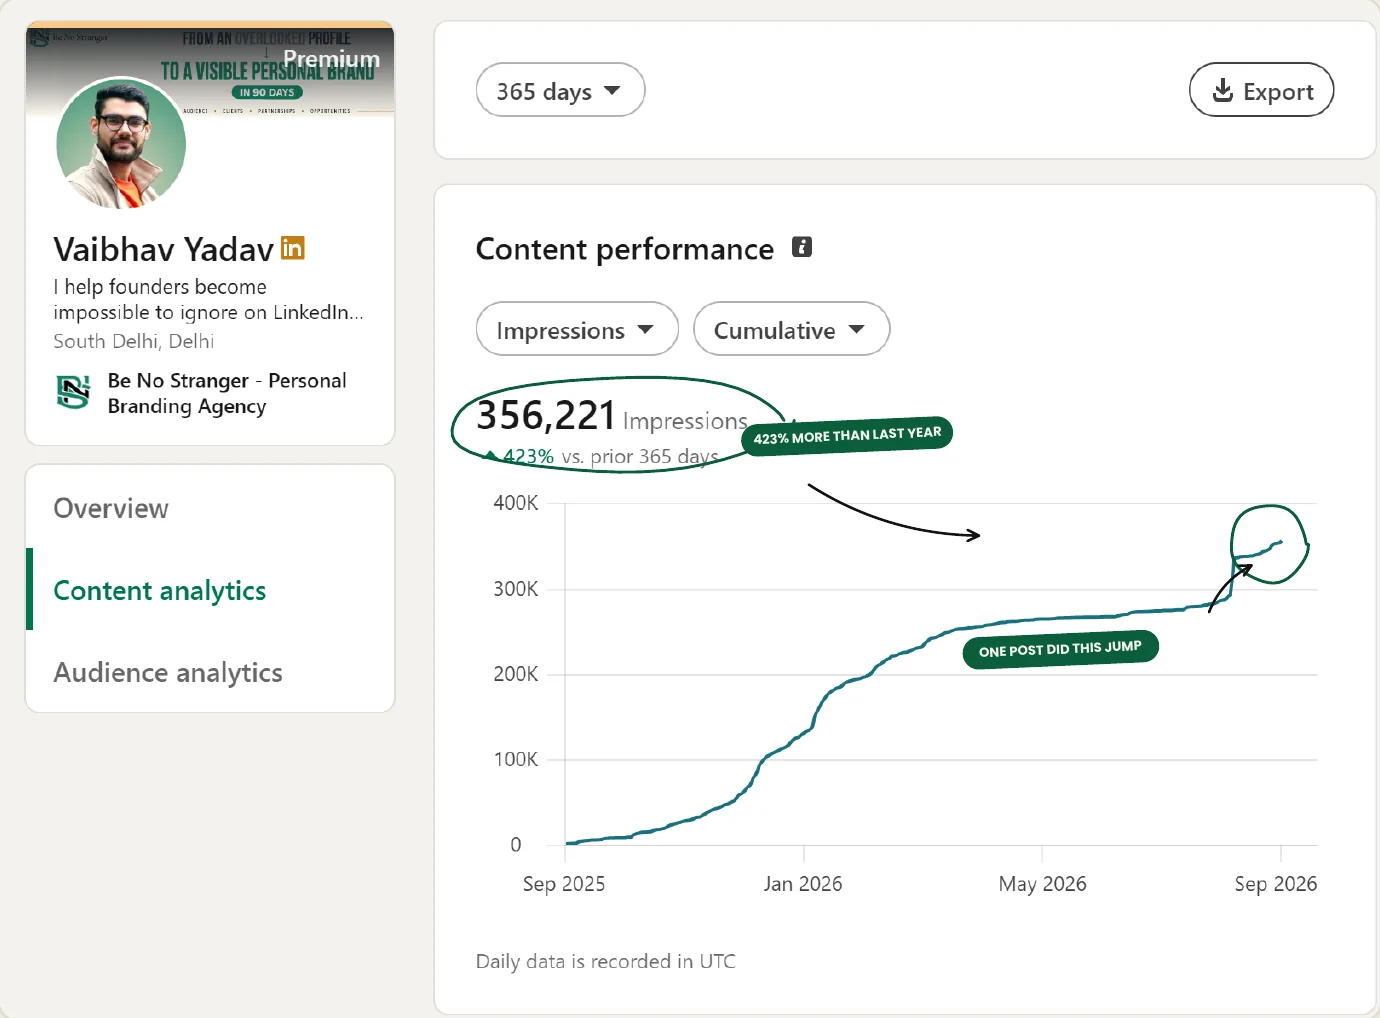
Task: Open the Cumulative view dropdown
Action: [x=791, y=329]
